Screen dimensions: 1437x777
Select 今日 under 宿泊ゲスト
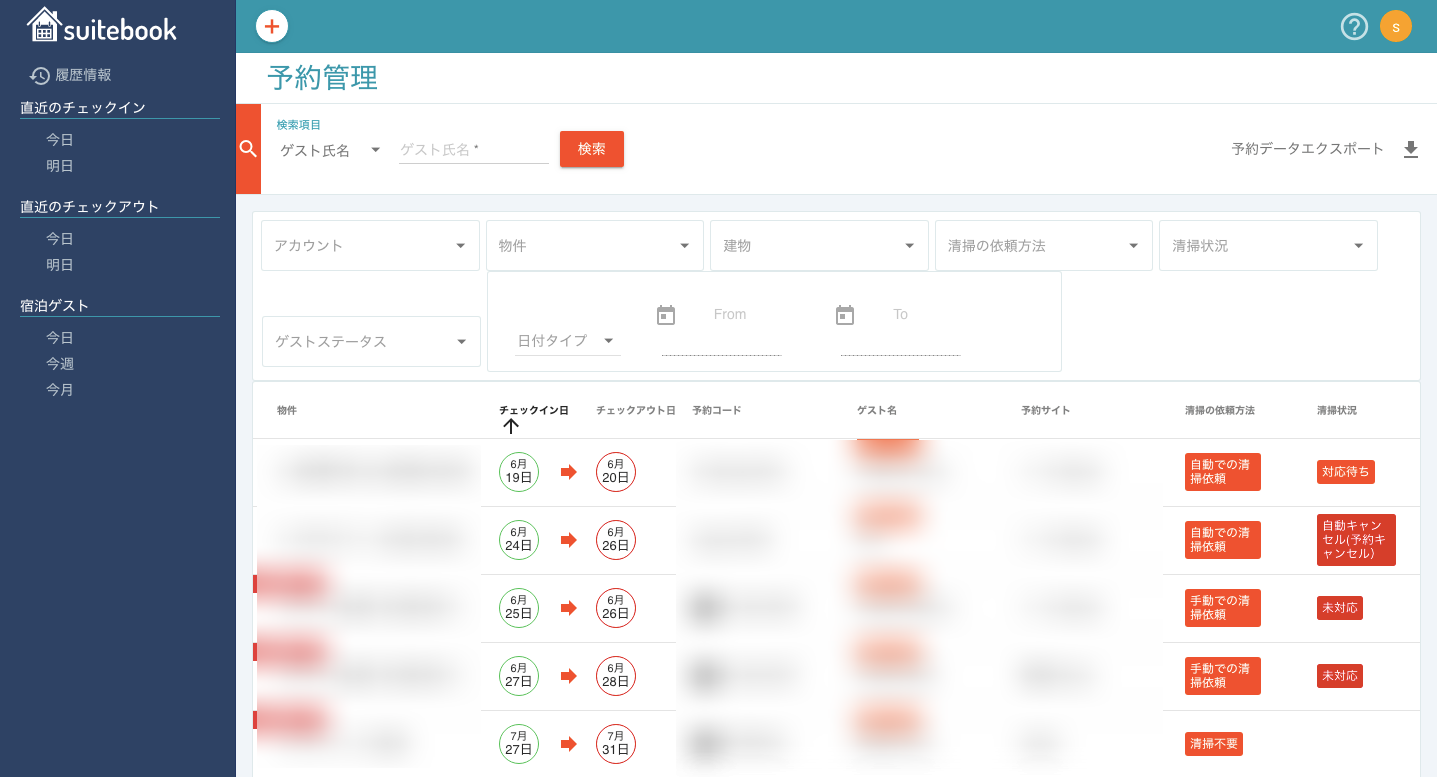[x=60, y=338]
